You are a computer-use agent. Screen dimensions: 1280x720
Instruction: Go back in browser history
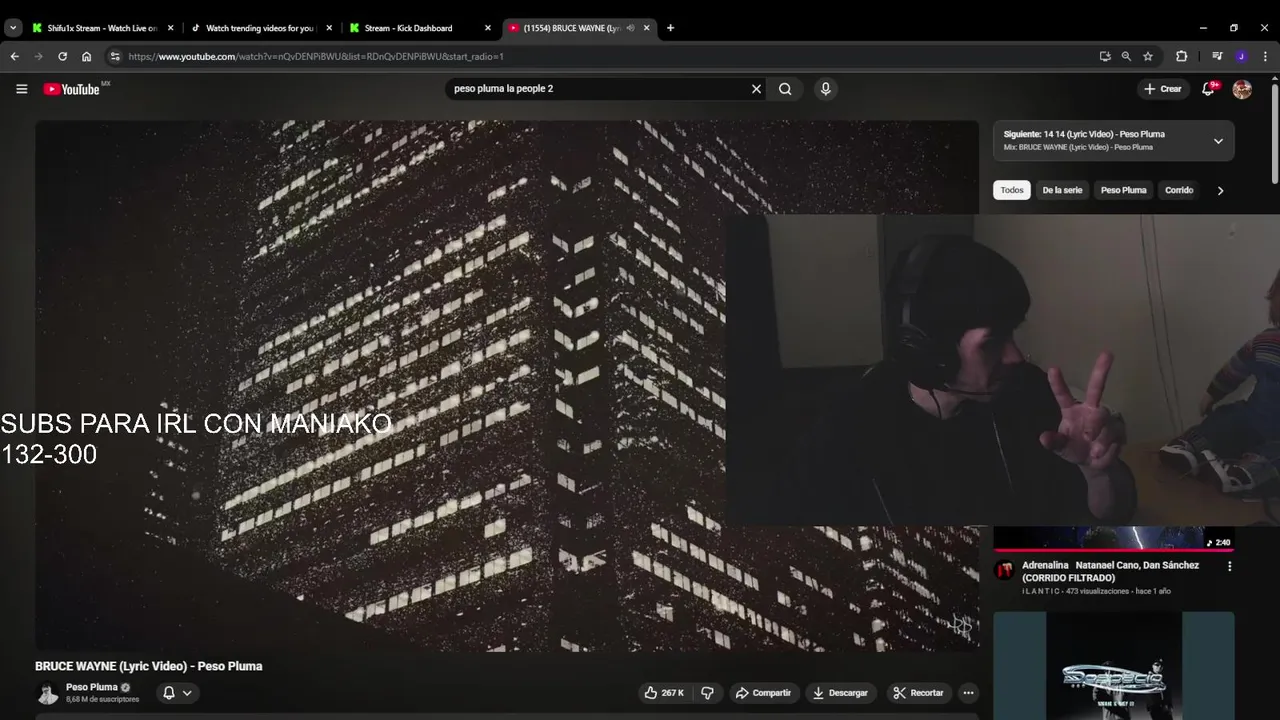coord(15,57)
